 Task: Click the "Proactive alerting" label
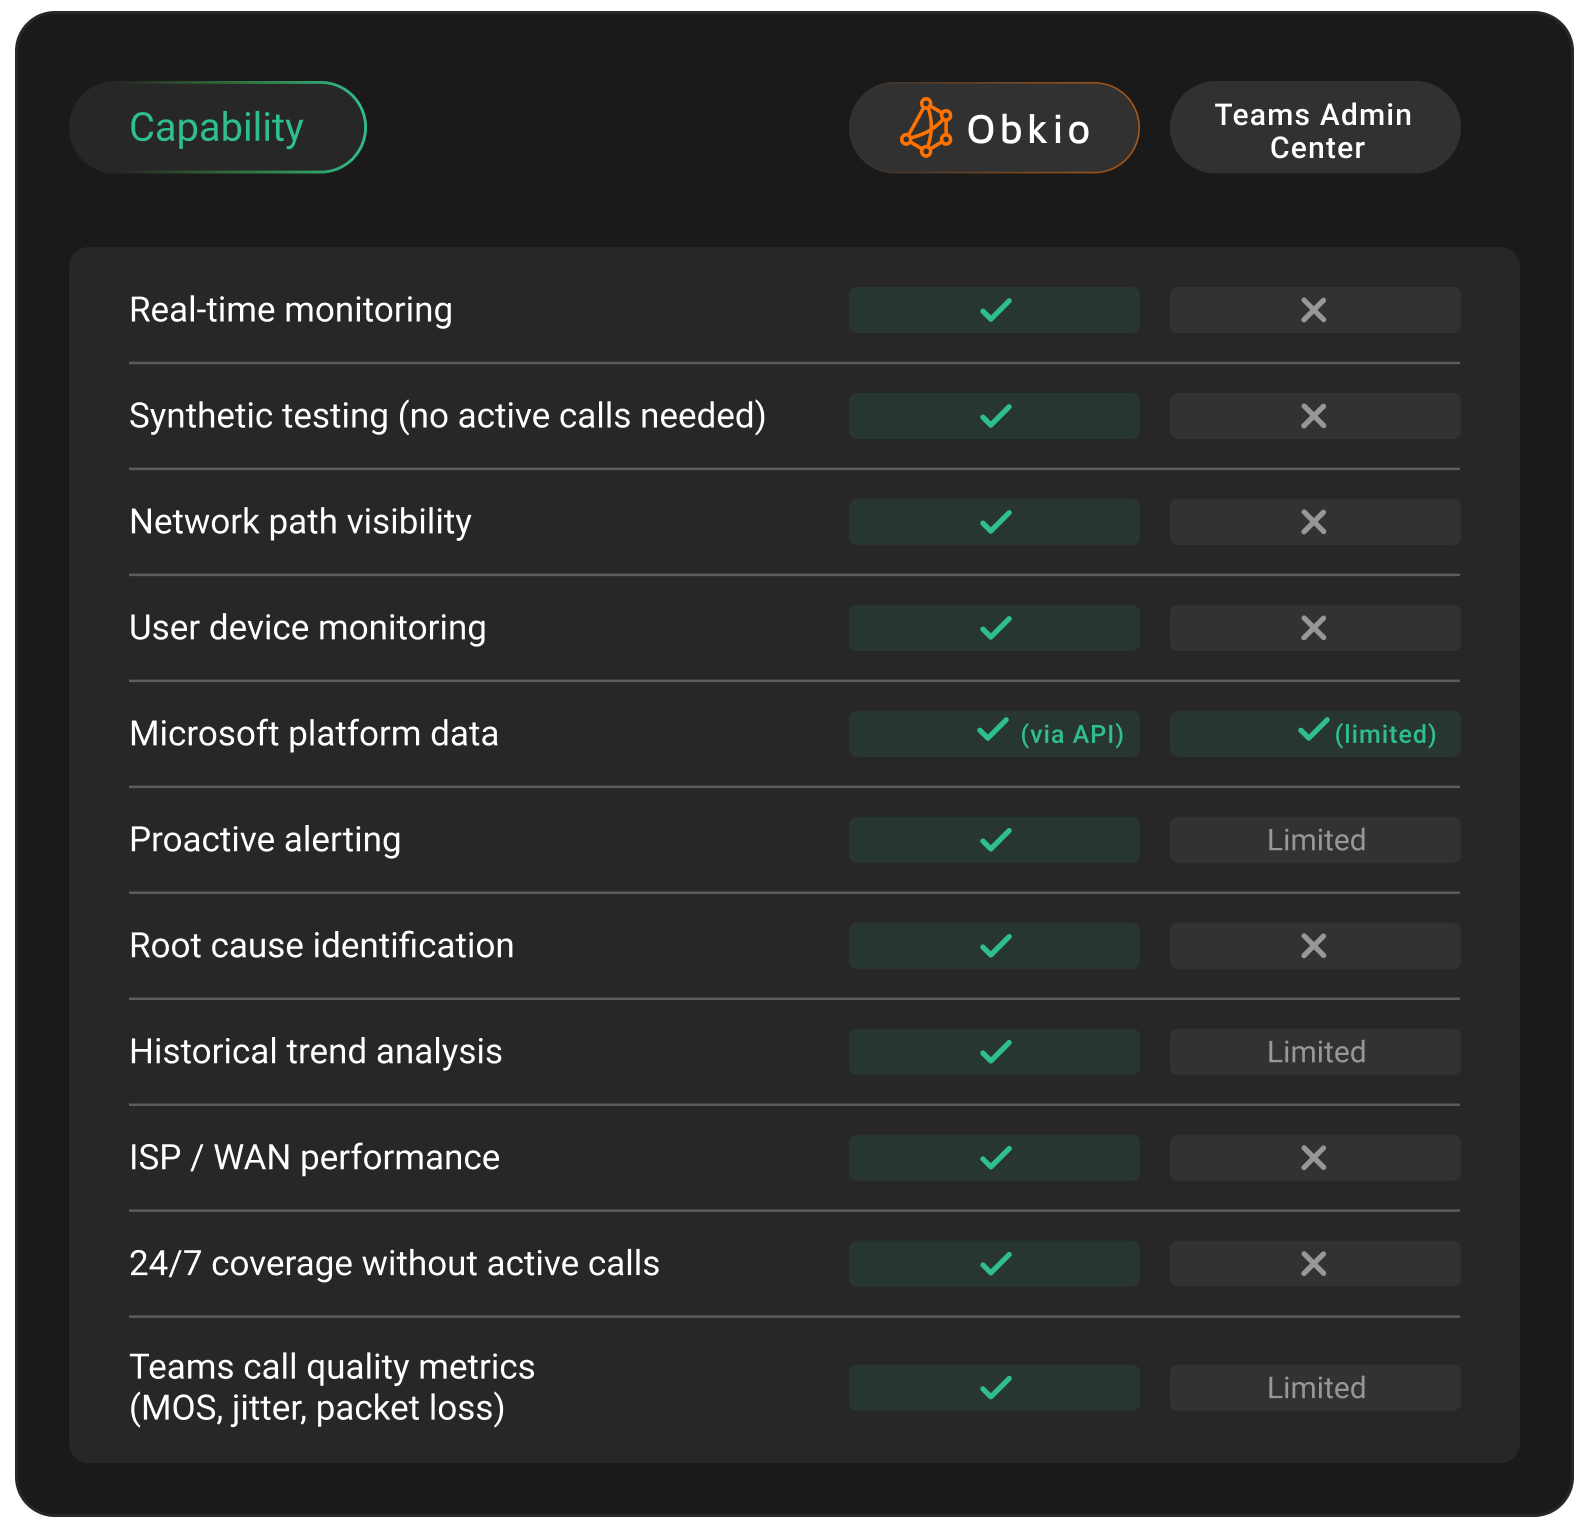click(x=265, y=840)
